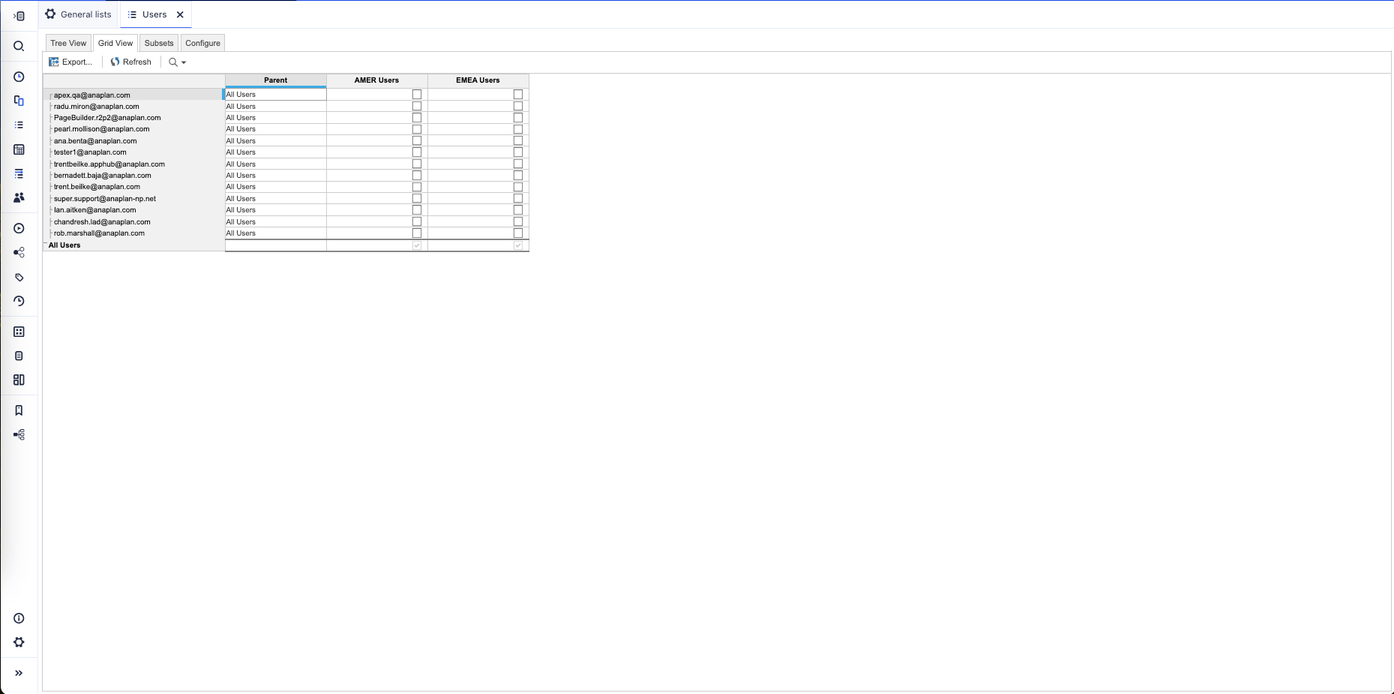Select the trentbeilke.apphub@anaplan.com row

pos(134,164)
